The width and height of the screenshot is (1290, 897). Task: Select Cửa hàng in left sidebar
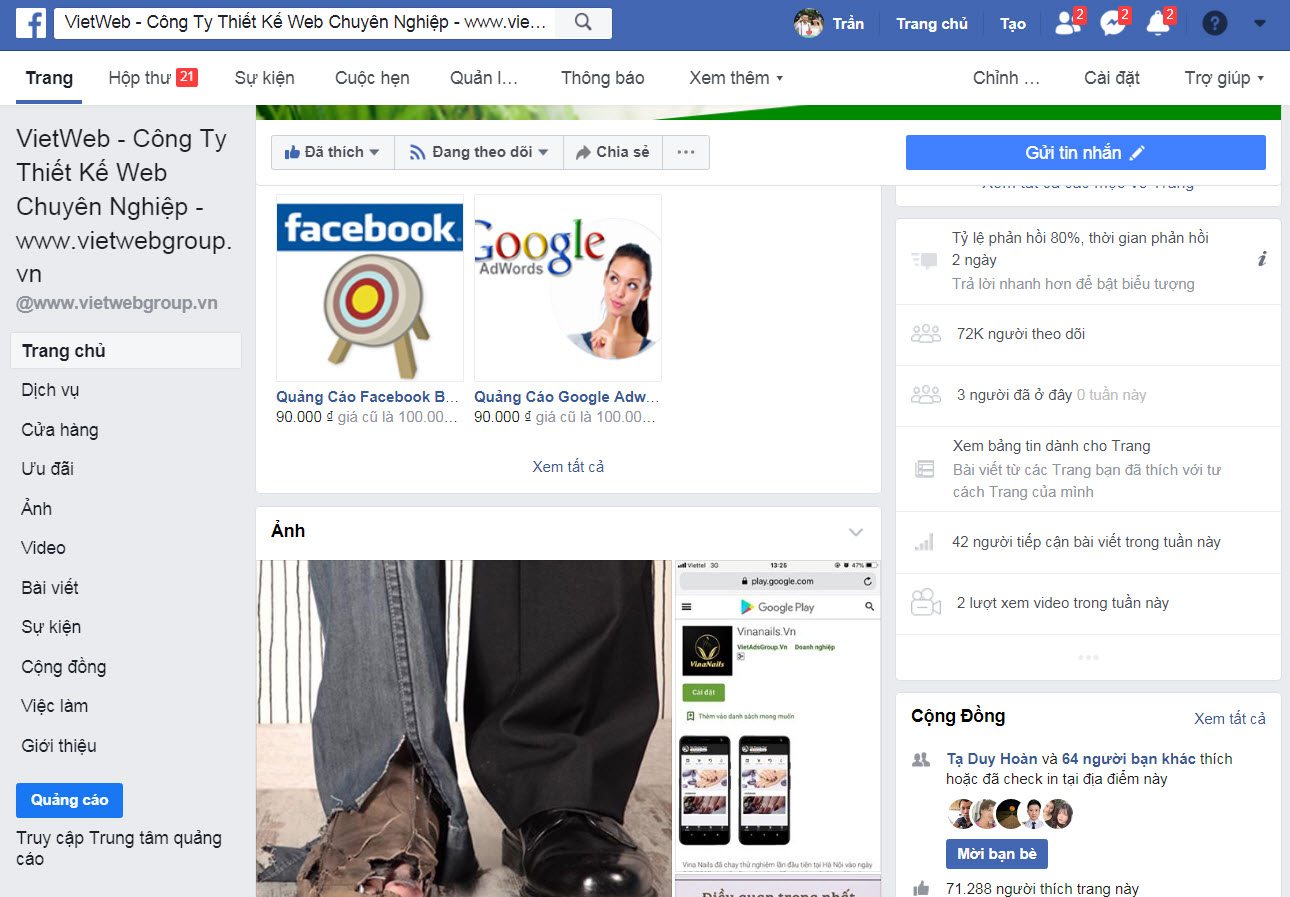[x=60, y=430]
